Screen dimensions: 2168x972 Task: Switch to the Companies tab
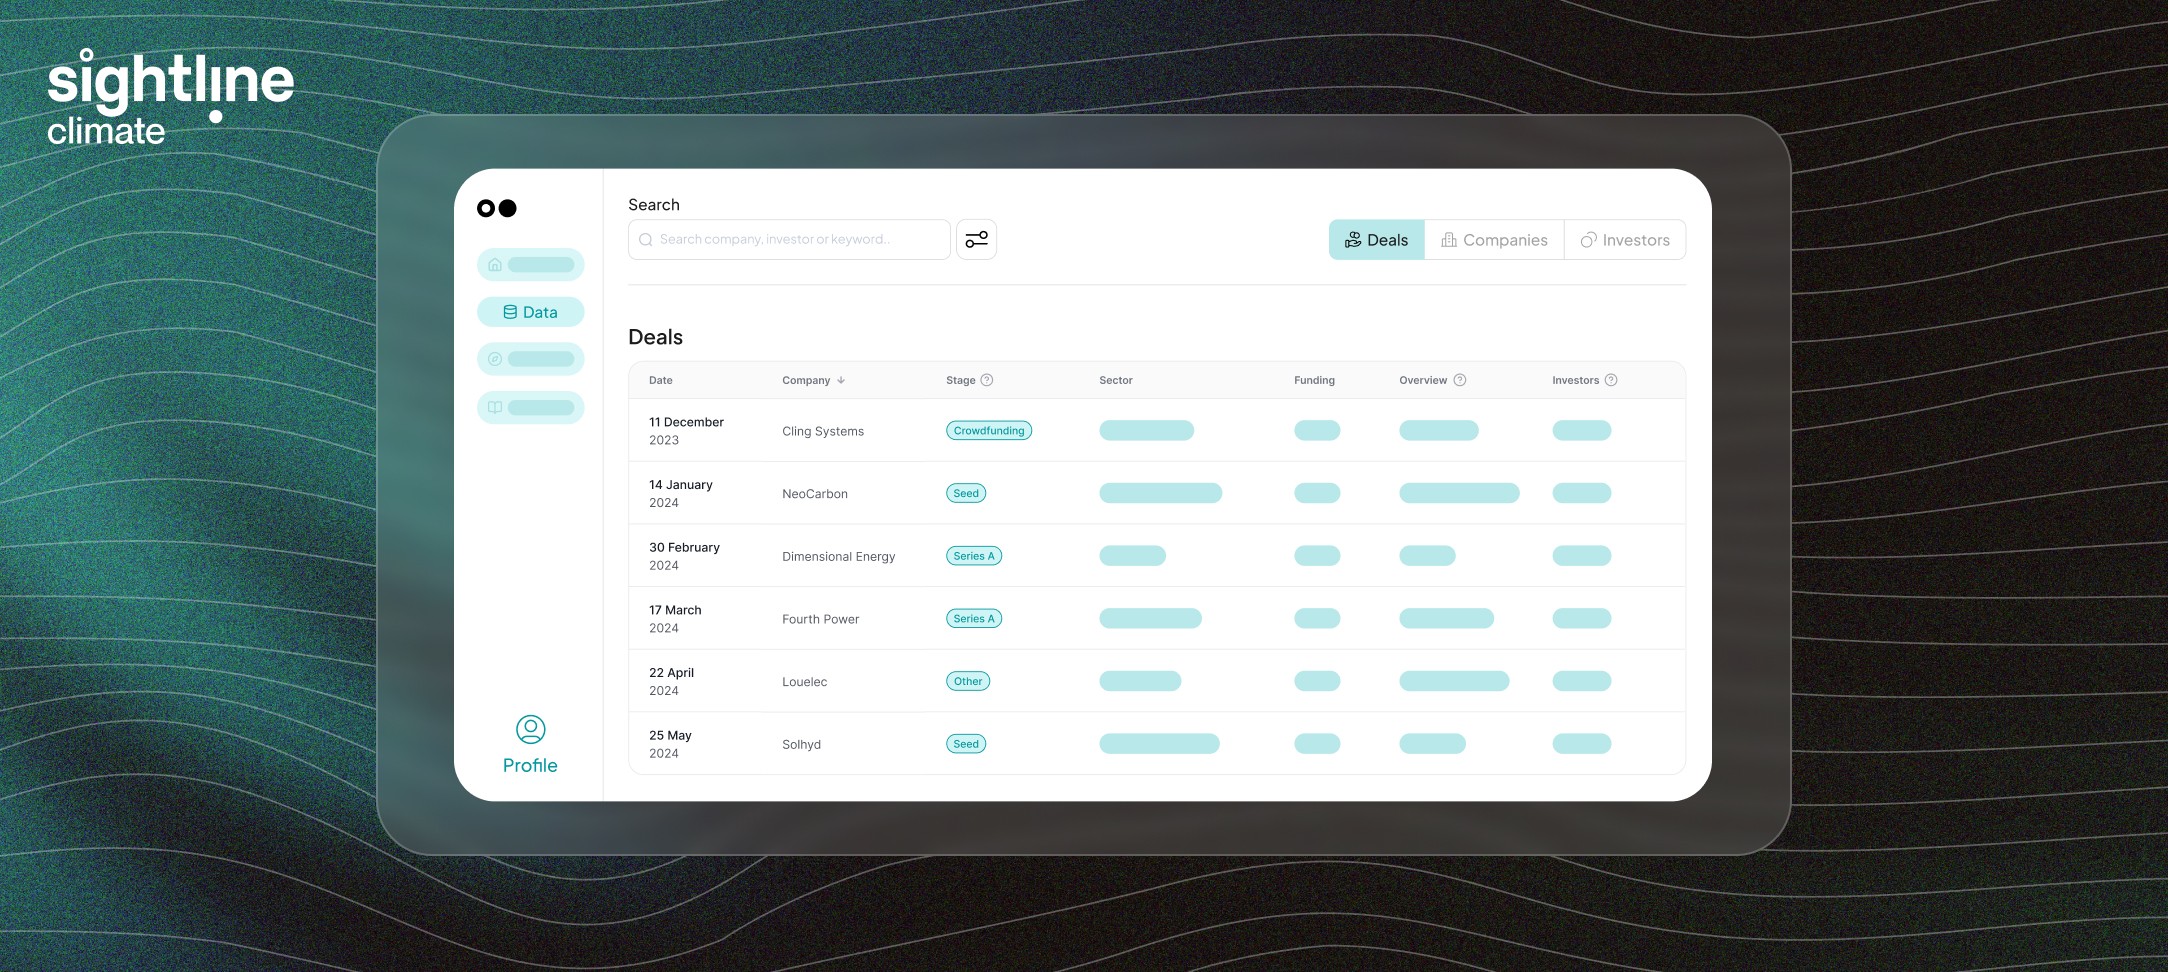click(1494, 240)
